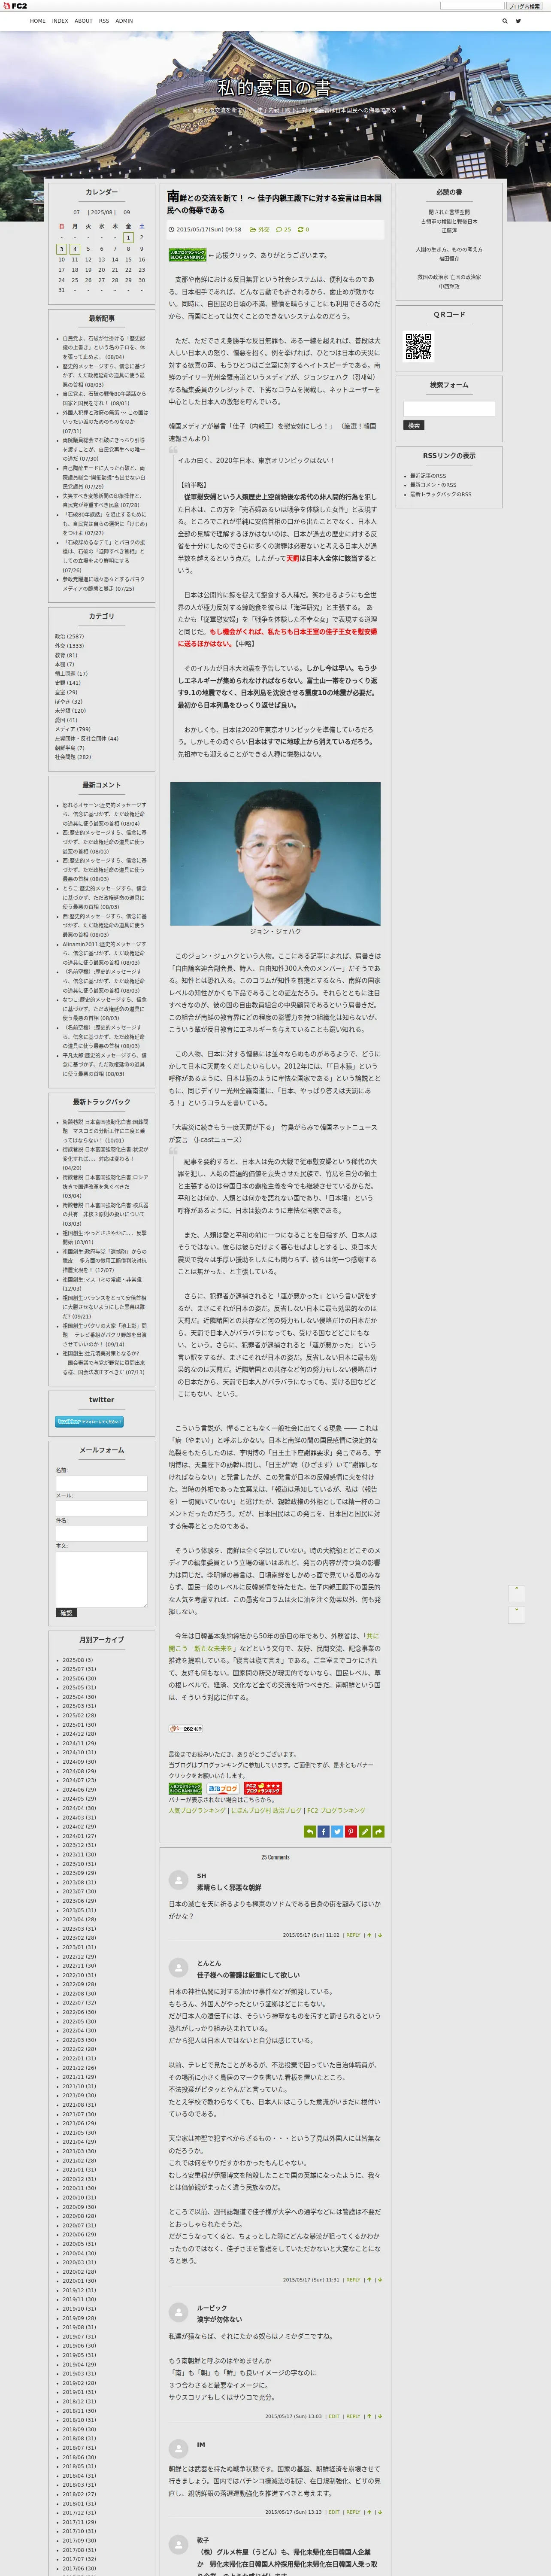The height and width of the screenshot is (2576, 551).
Task: Open the HOME menu item
Action: coord(38,20)
